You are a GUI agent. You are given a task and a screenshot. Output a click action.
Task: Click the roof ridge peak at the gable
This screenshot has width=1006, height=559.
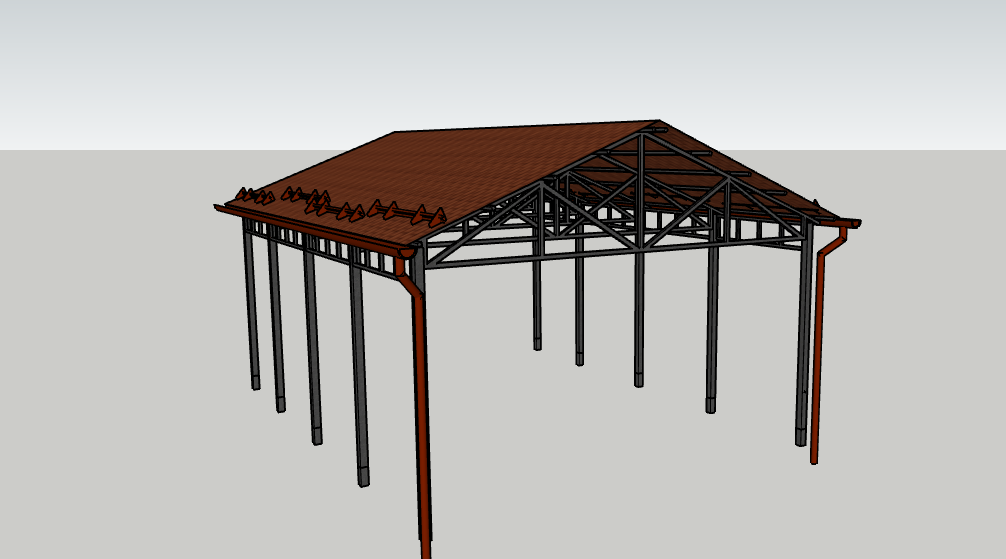(657, 124)
